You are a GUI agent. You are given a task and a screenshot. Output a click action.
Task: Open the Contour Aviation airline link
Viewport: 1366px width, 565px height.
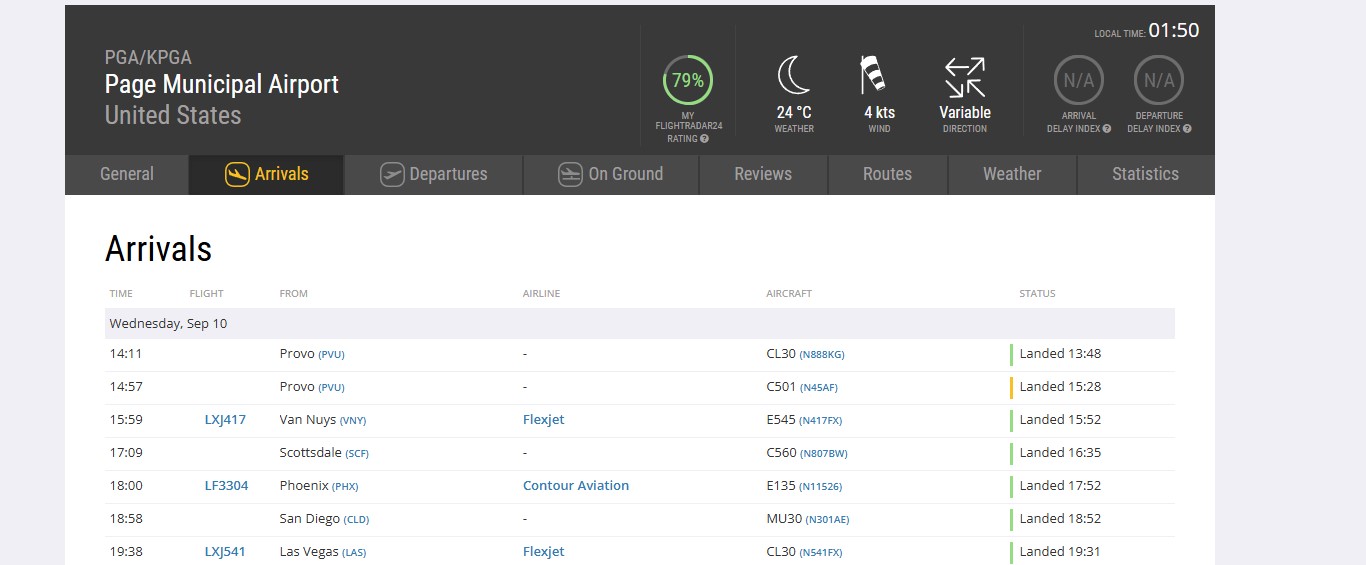(576, 486)
